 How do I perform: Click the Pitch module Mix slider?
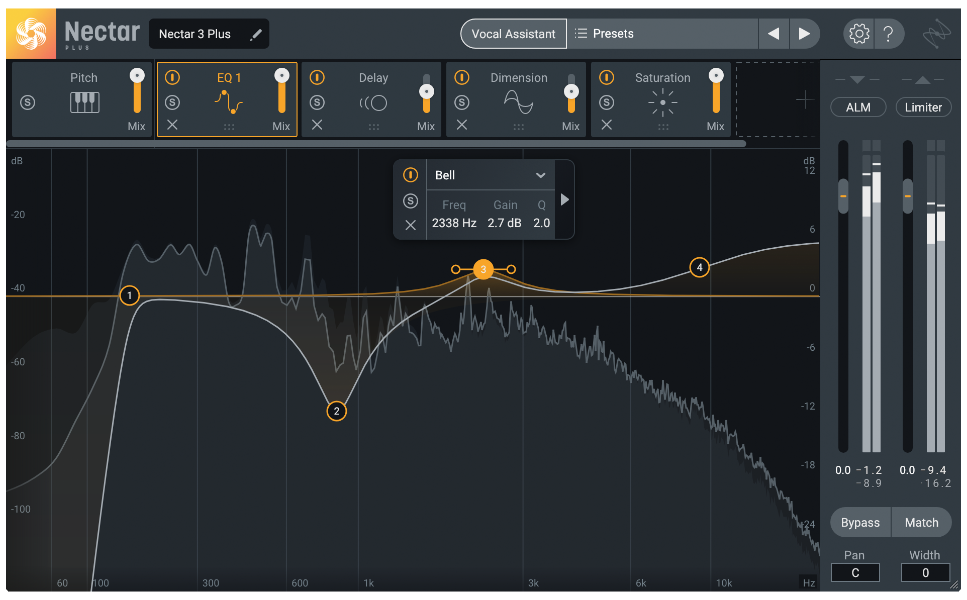(x=137, y=91)
